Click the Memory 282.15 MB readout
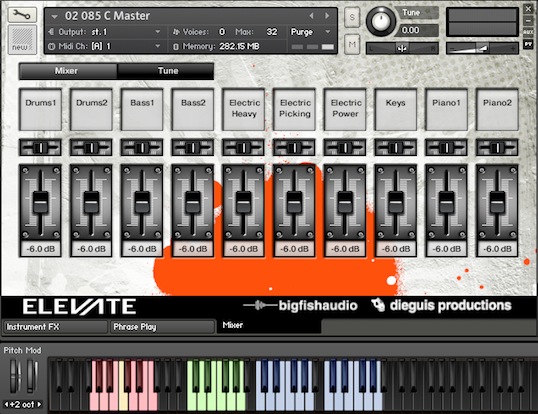538x414 pixels. [x=221, y=46]
